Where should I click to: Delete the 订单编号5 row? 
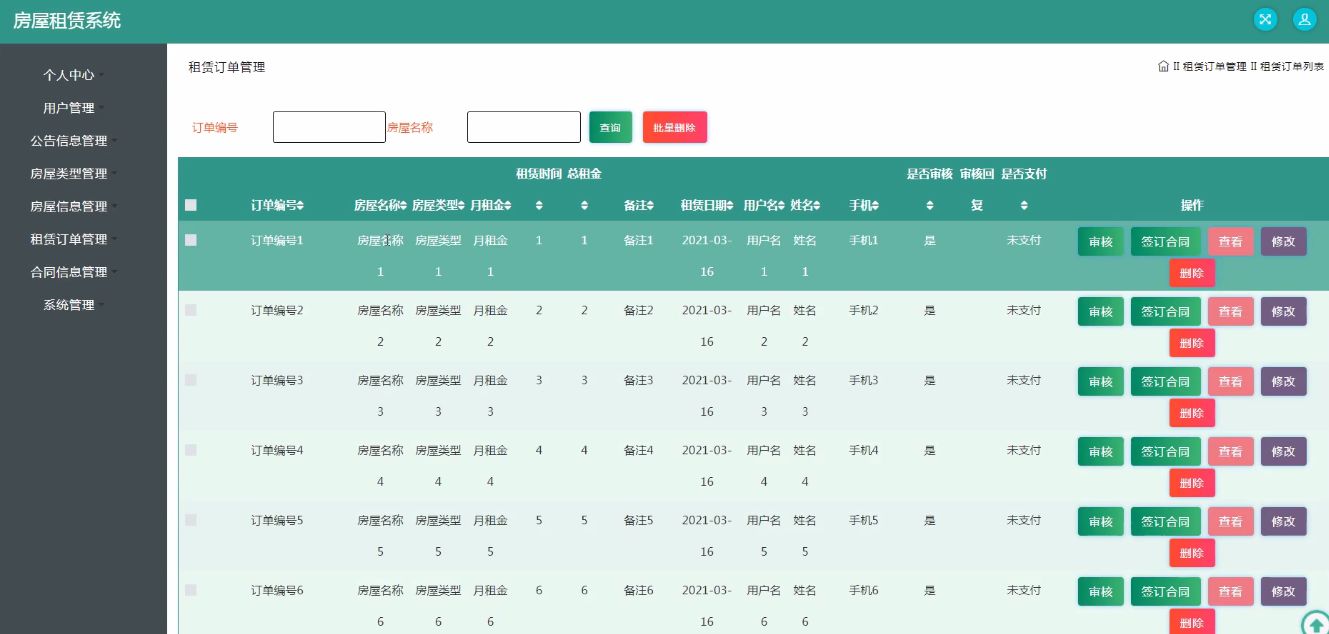coord(1192,553)
